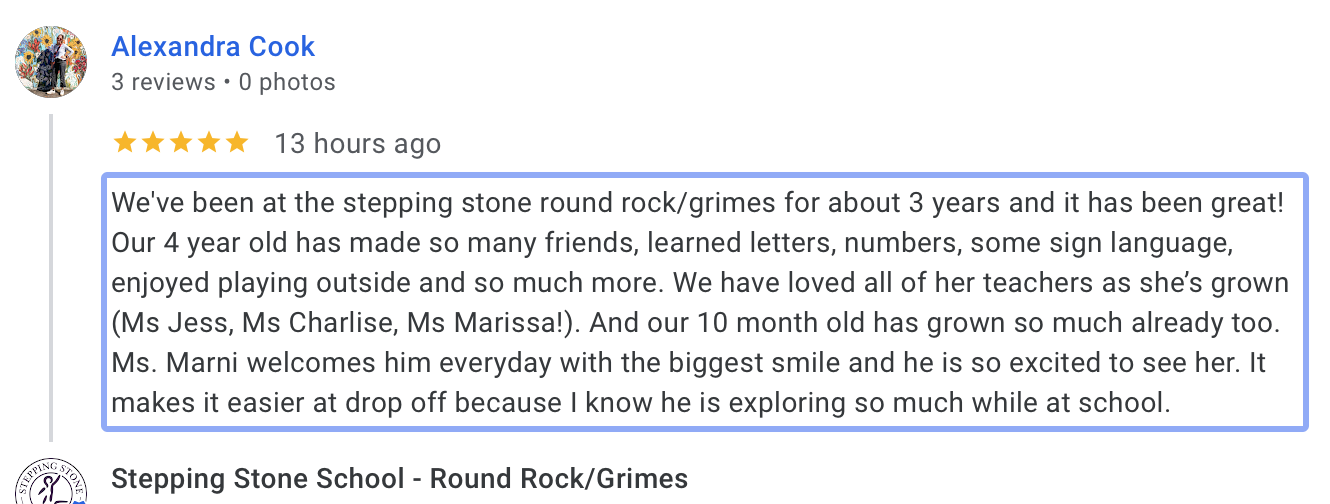Open the Alexandra Cook reviewer profile link
The height and width of the screenshot is (504, 1330).
coord(213,46)
